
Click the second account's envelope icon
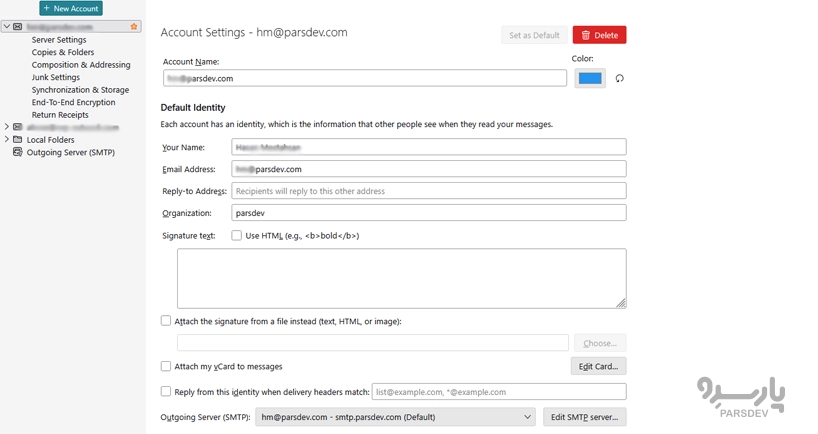coord(18,127)
